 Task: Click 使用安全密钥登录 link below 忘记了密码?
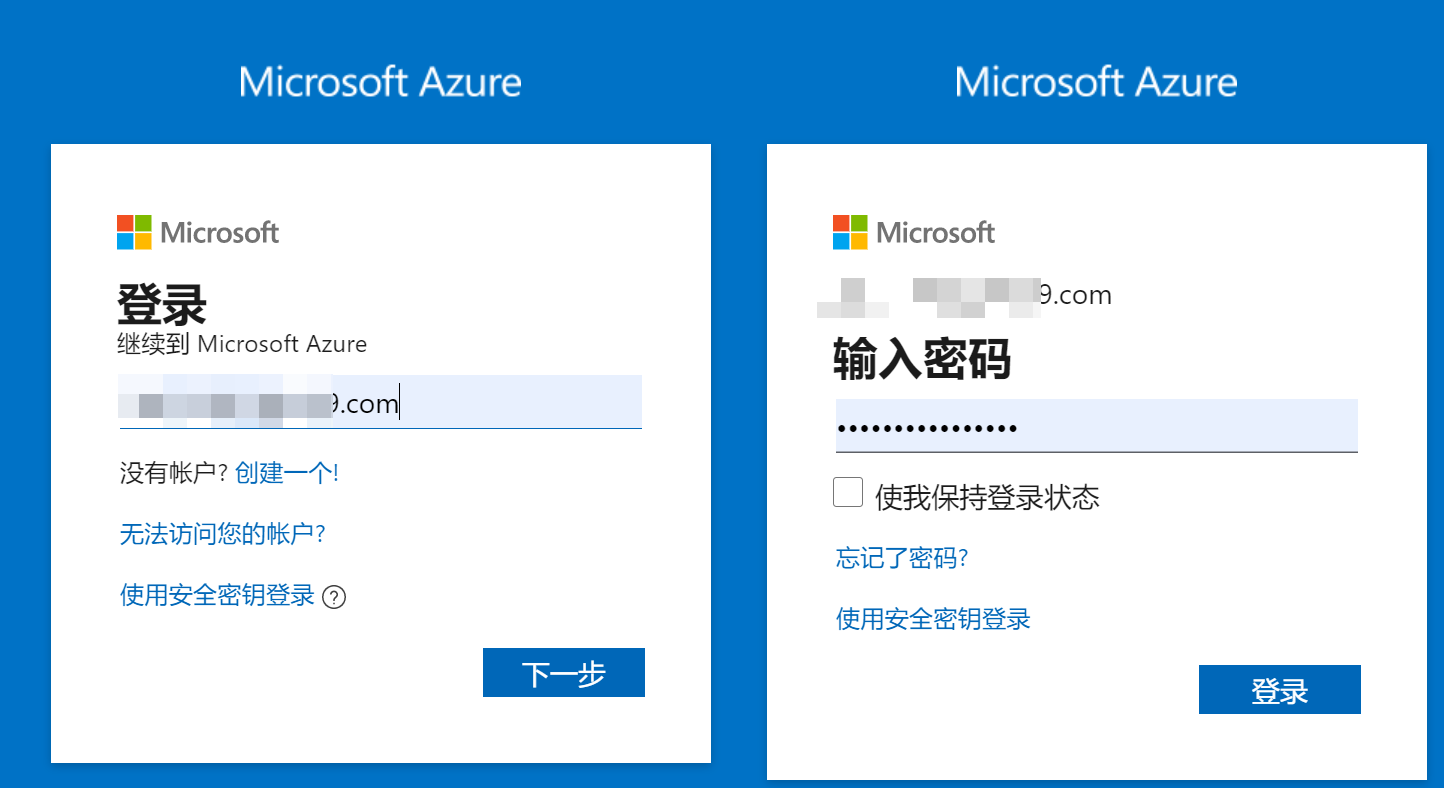point(933,619)
